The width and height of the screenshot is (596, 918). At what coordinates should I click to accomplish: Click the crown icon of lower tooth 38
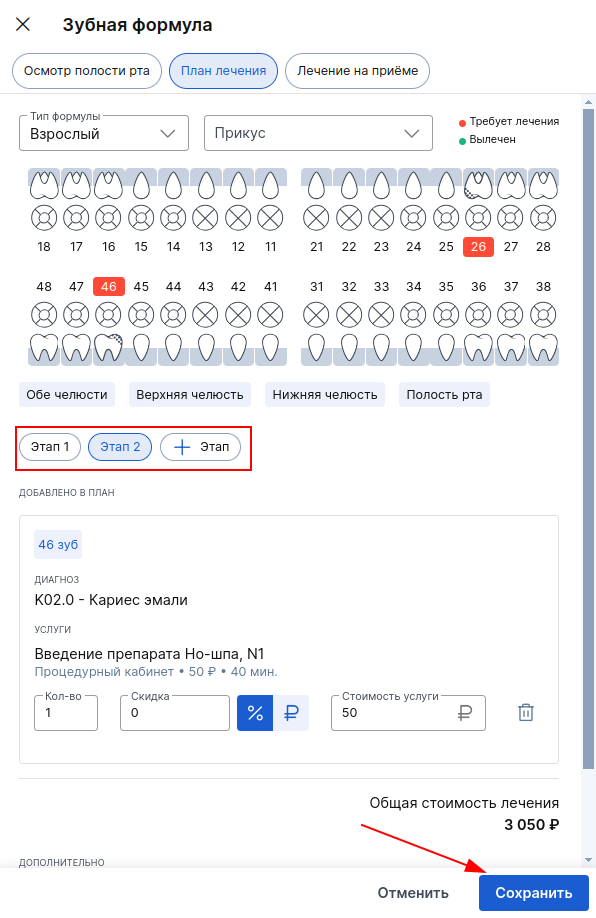coord(543,348)
